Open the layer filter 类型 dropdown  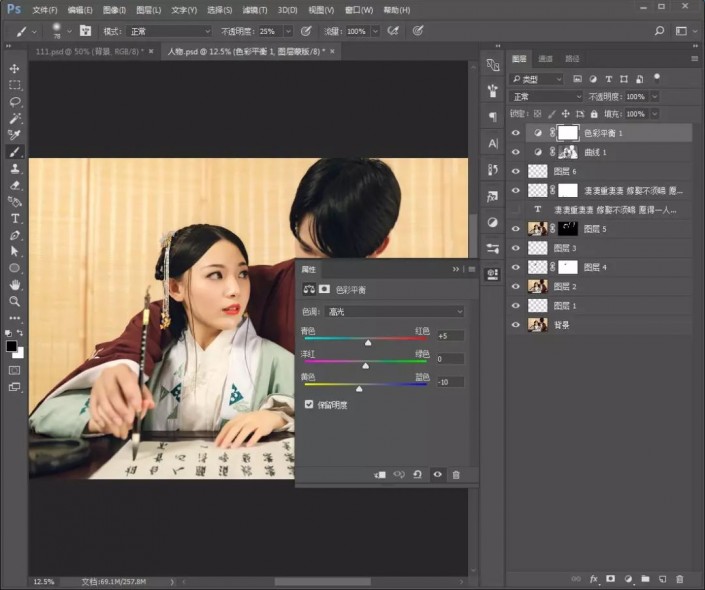pos(536,79)
